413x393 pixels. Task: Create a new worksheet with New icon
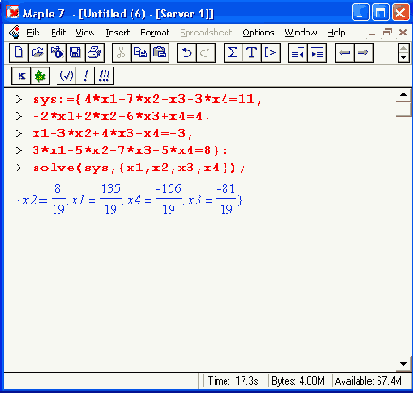pos(19,53)
